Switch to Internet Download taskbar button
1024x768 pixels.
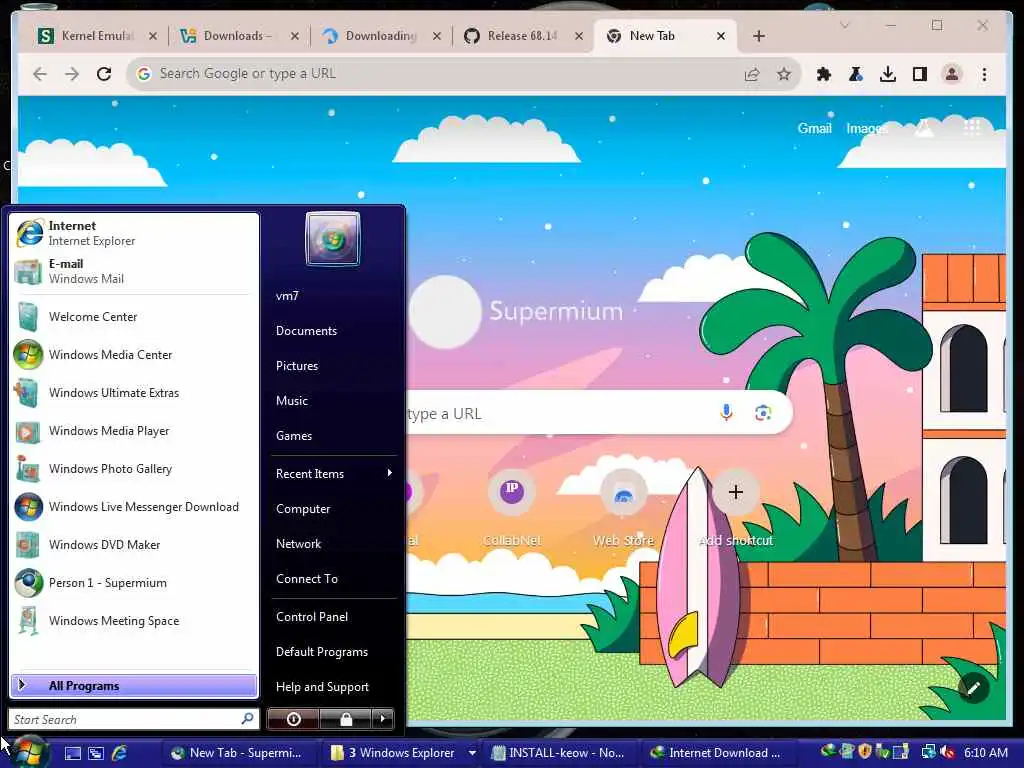pyautogui.click(x=717, y=753)
